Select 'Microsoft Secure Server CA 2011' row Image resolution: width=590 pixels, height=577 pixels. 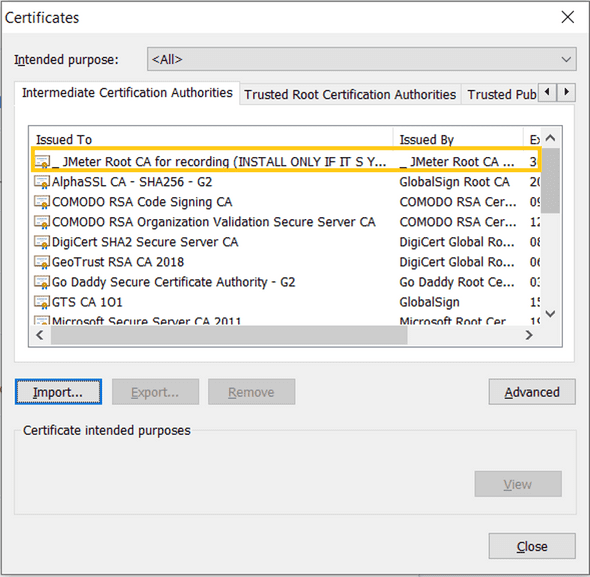(286, 320)
